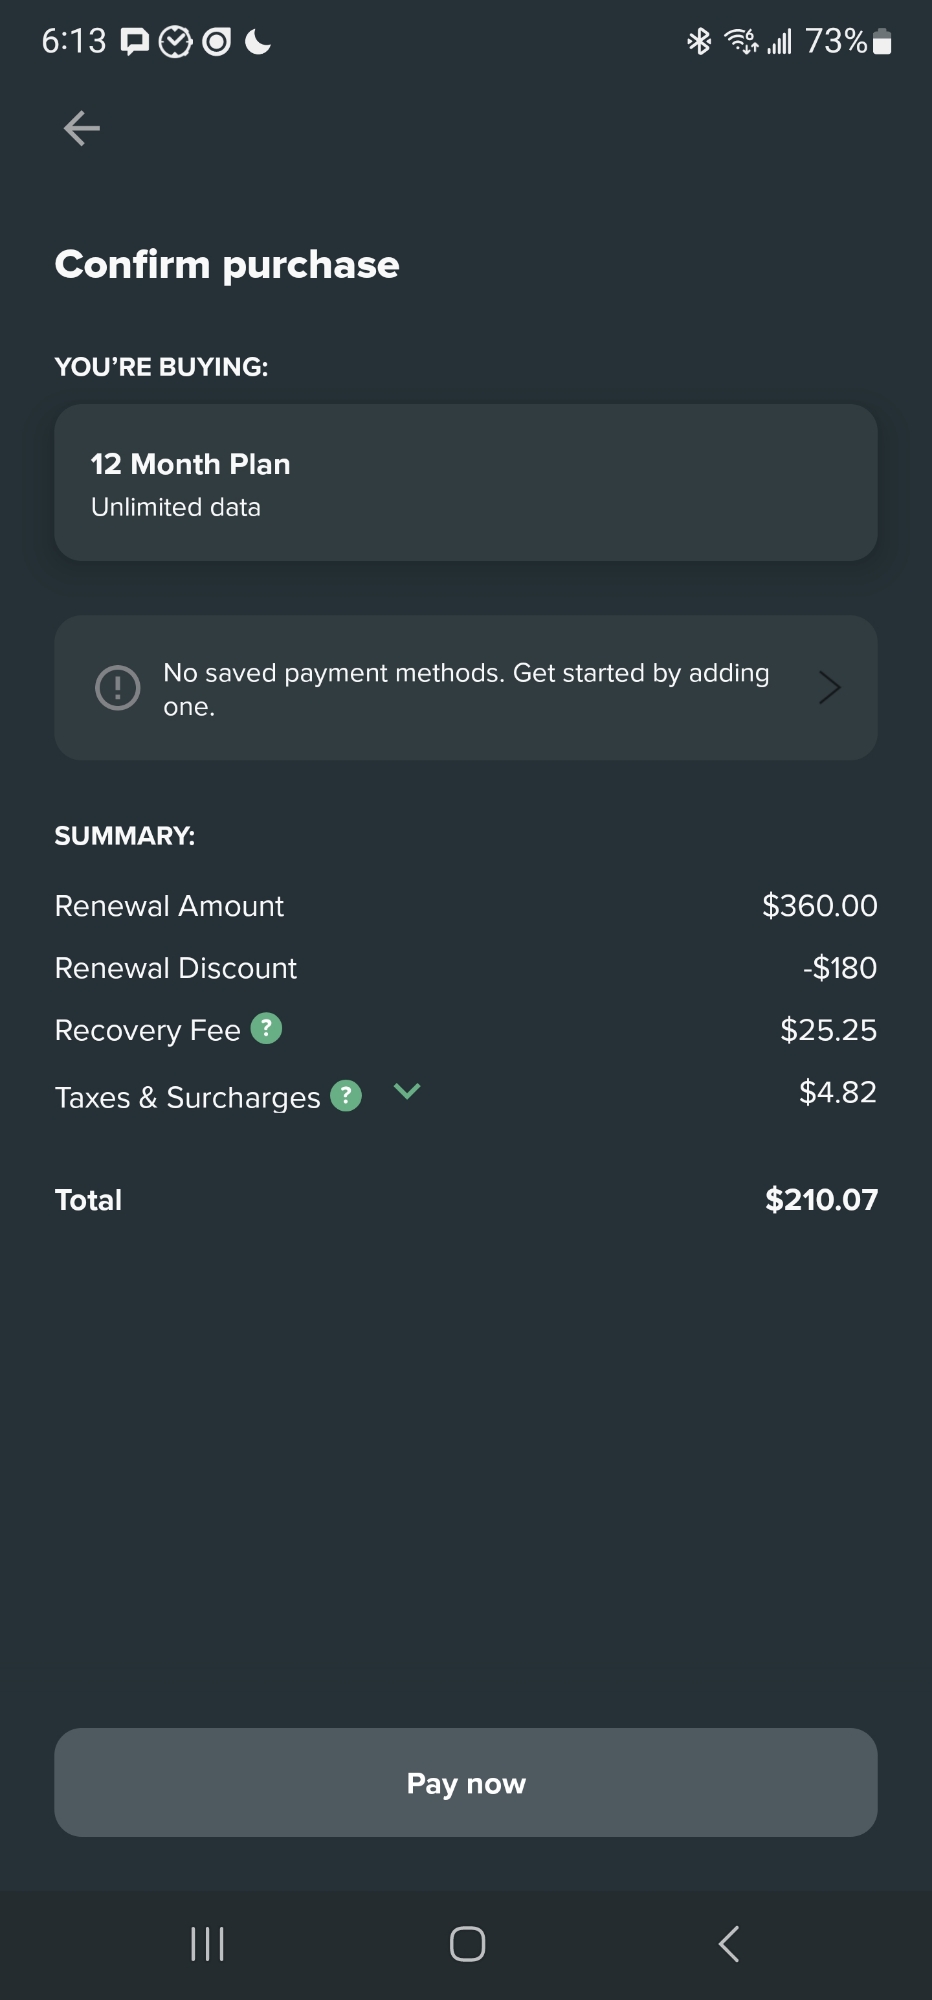932x2000 pixels.
Task: Tap Android back navigation chevron
Action: (729, 1944)
